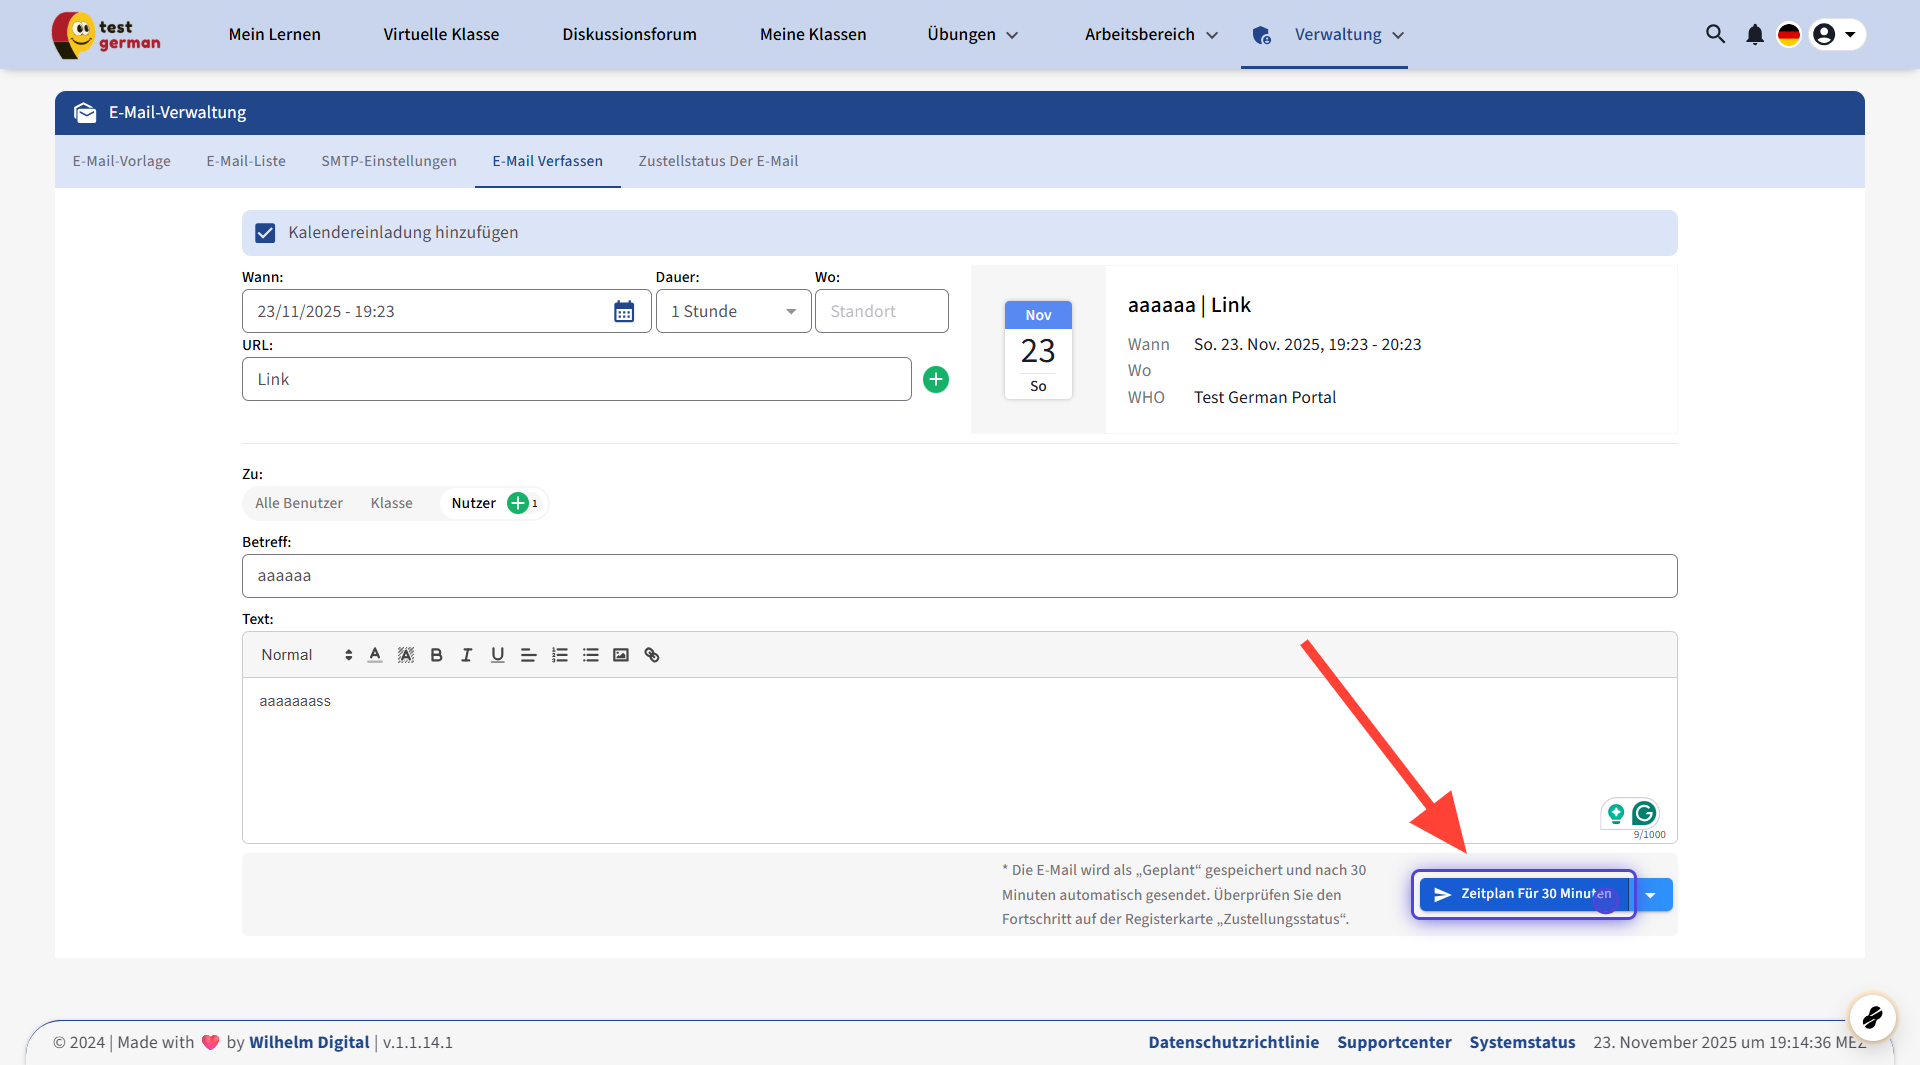Insert an image into the email text
The width and height of the screenshot is (1920, 1065).
tap(621, 655)
